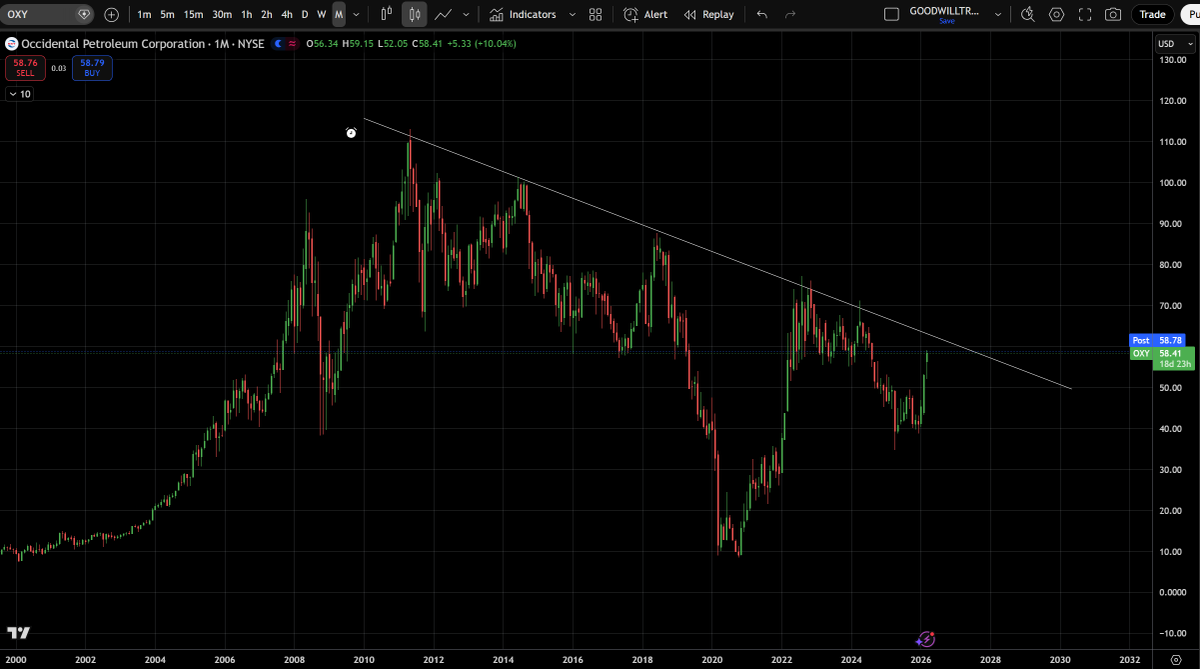Undo the last action
Screen dimensions: 1200x669
763,15
